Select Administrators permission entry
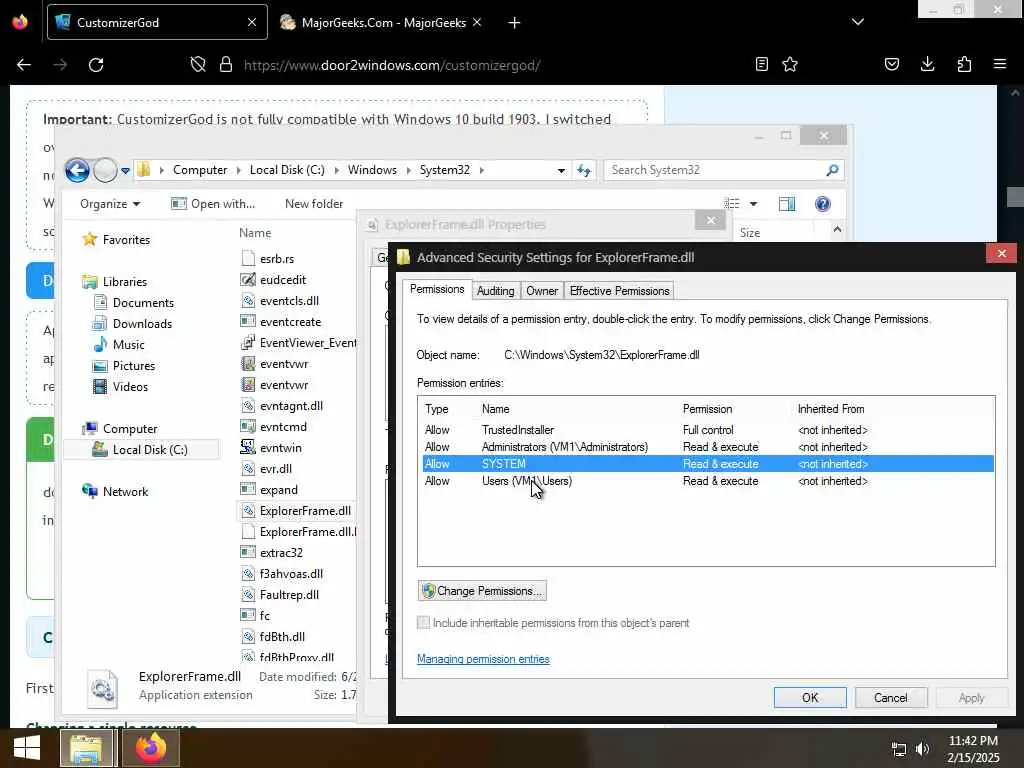Image resolution: width=1024 pixels, height=768 pixels. [x=708, y=447]
